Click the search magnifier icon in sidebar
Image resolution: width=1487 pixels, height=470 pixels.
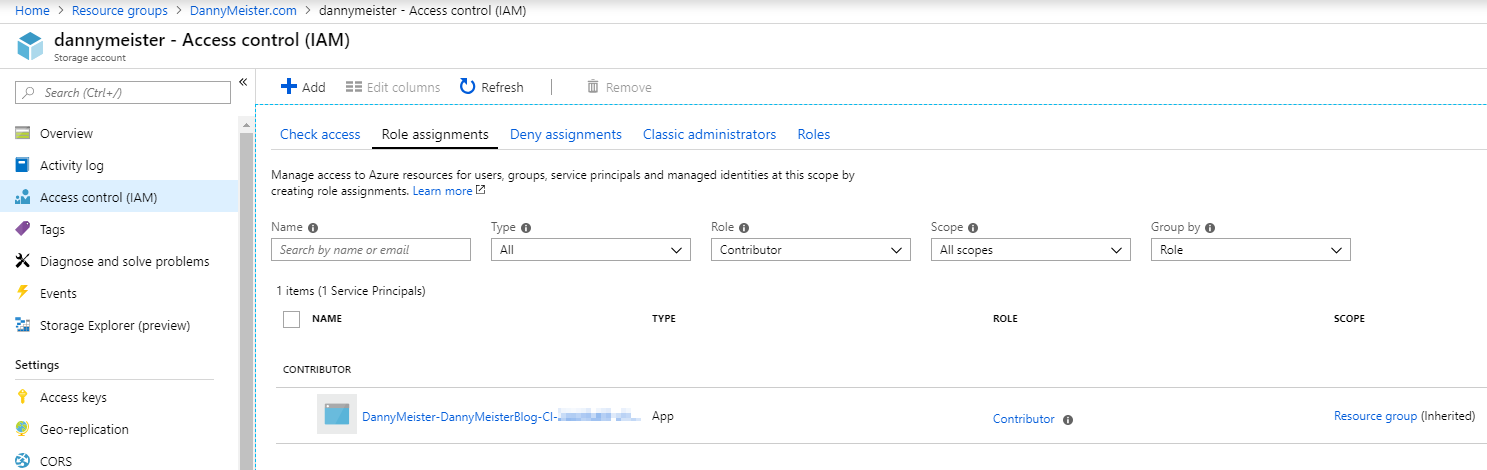pyautogui.click(x=29, y=93)
